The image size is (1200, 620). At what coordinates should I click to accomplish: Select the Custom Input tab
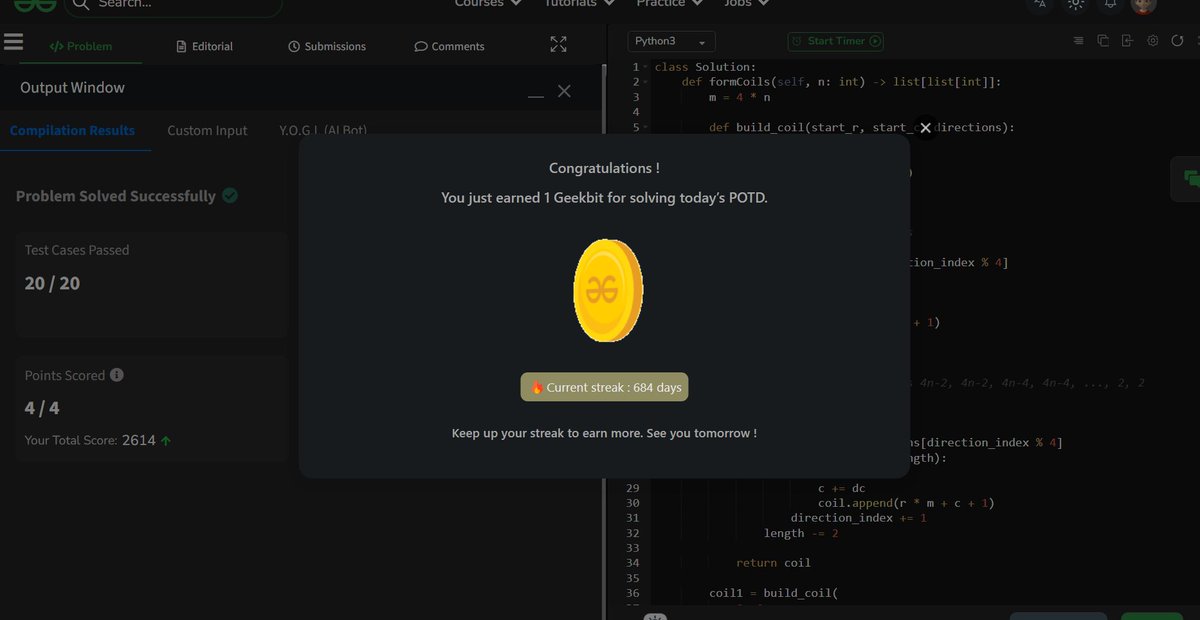(x=207, y=130)
